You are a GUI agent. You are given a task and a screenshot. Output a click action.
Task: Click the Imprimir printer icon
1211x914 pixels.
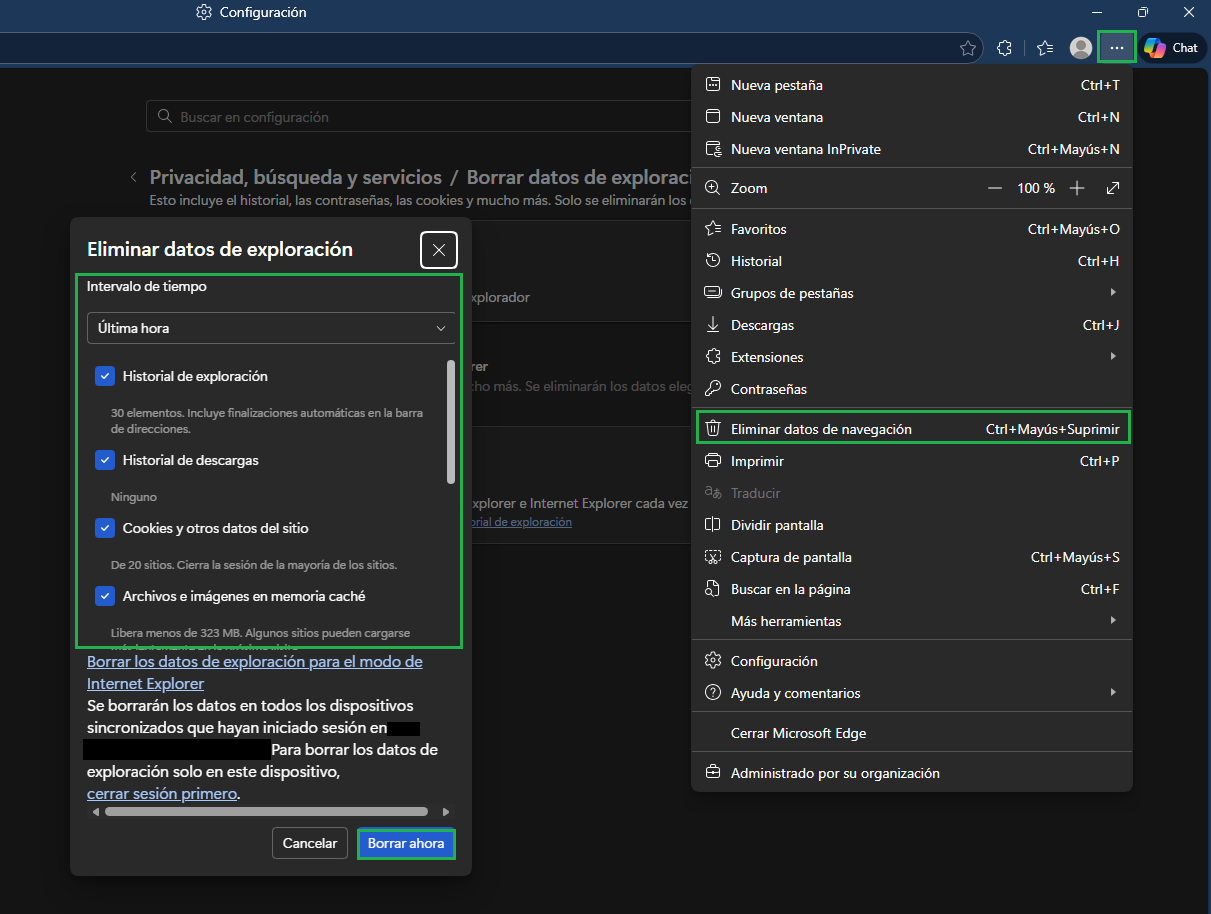coord(713,461)
